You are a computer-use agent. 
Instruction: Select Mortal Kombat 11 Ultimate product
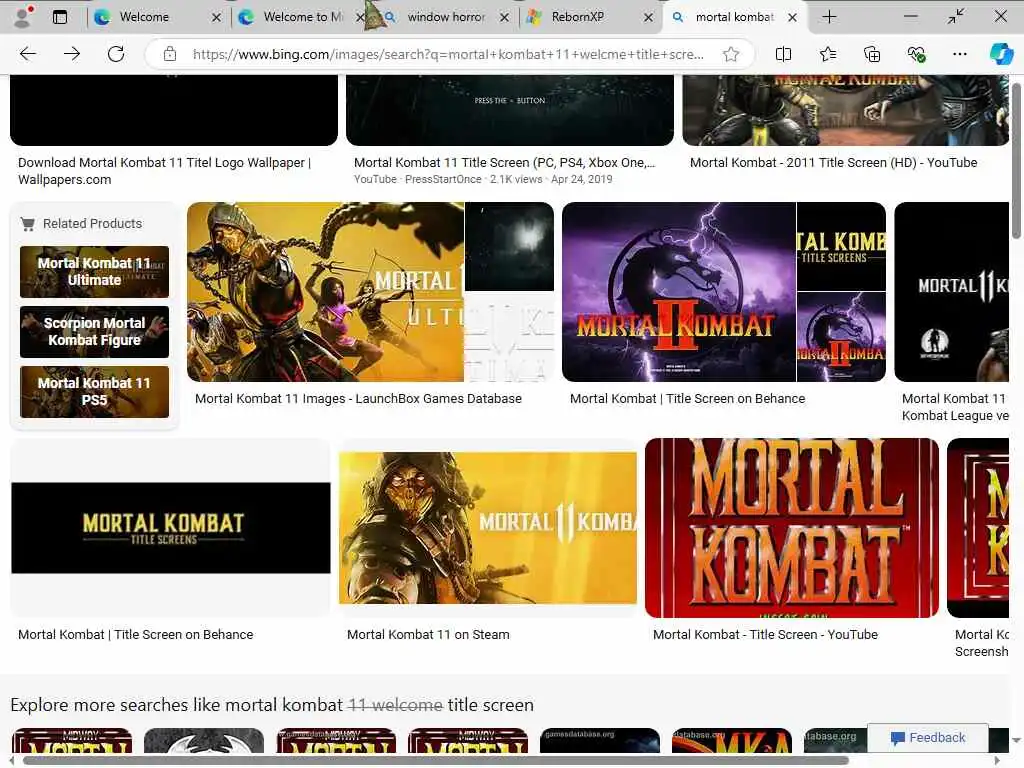[x=94, y=272]
